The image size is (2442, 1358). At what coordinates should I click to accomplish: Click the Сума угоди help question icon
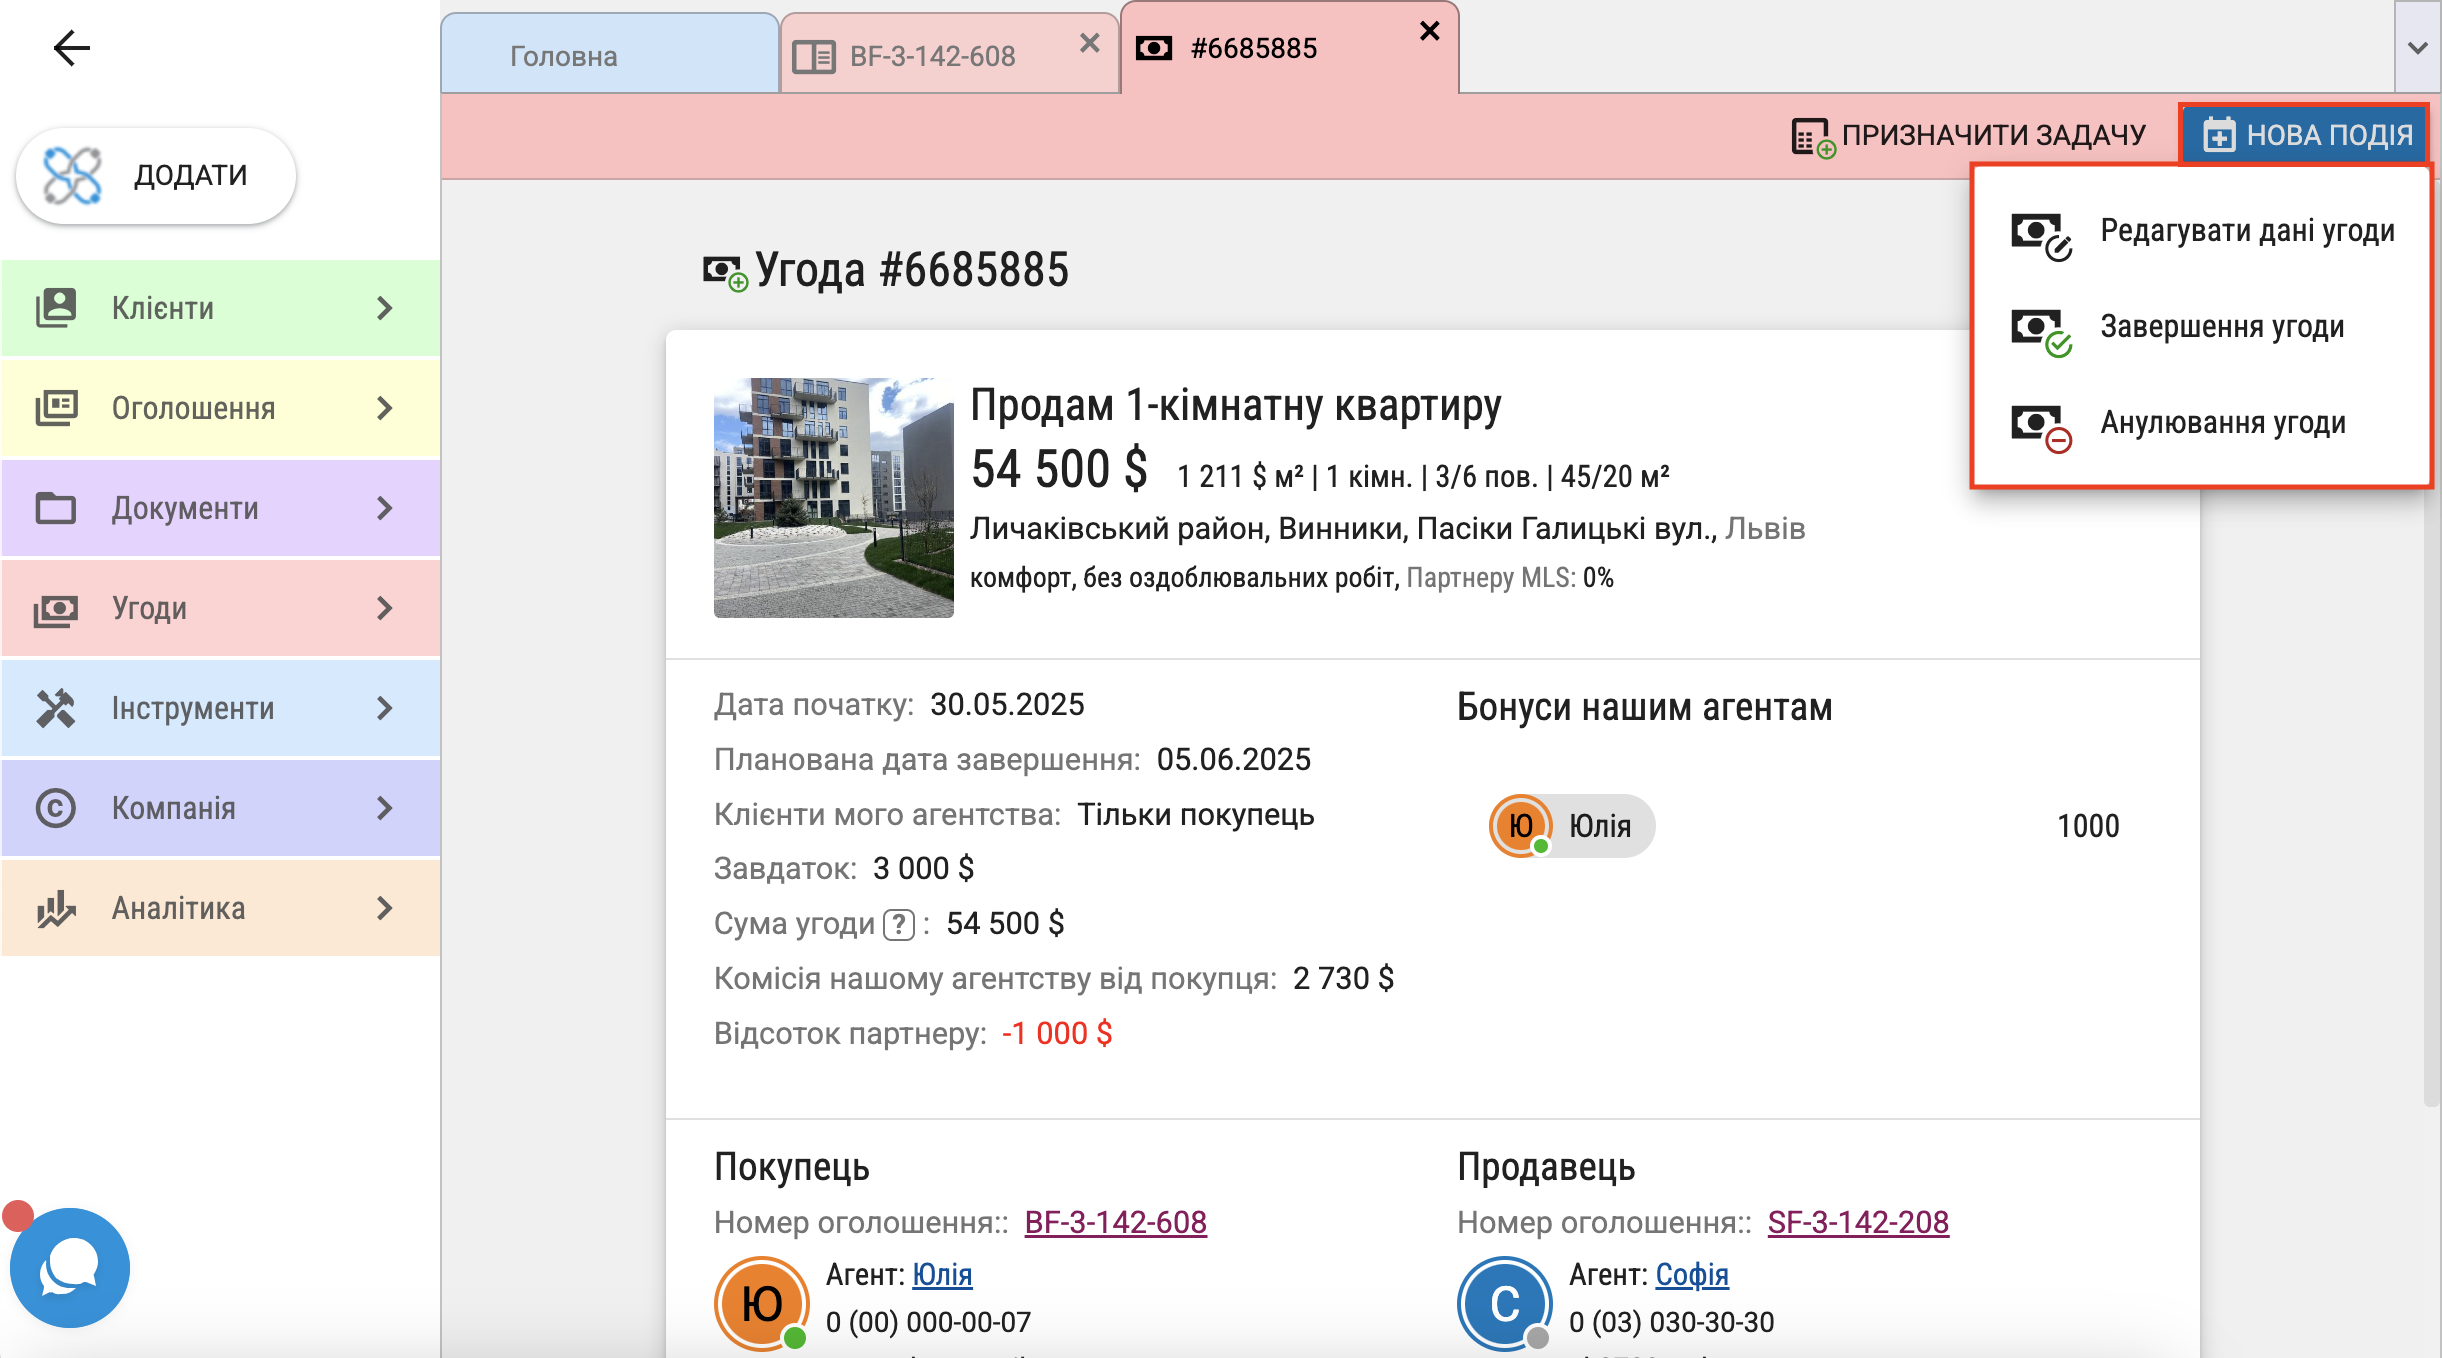pyautogui.click(x=899, y=924)
